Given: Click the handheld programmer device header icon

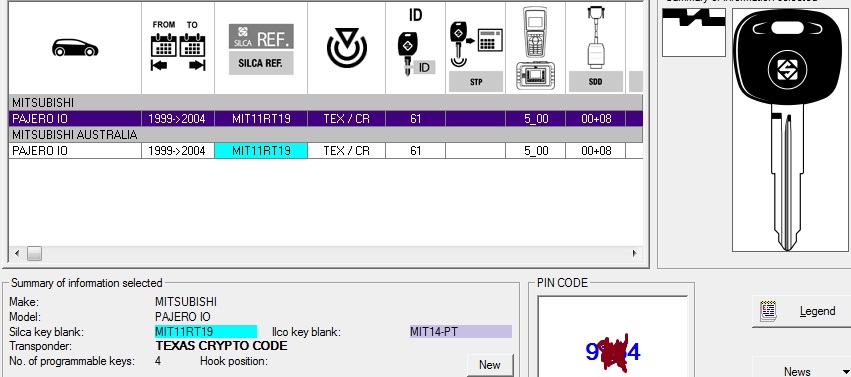Looking at the screenshot, I should (536, 48).
